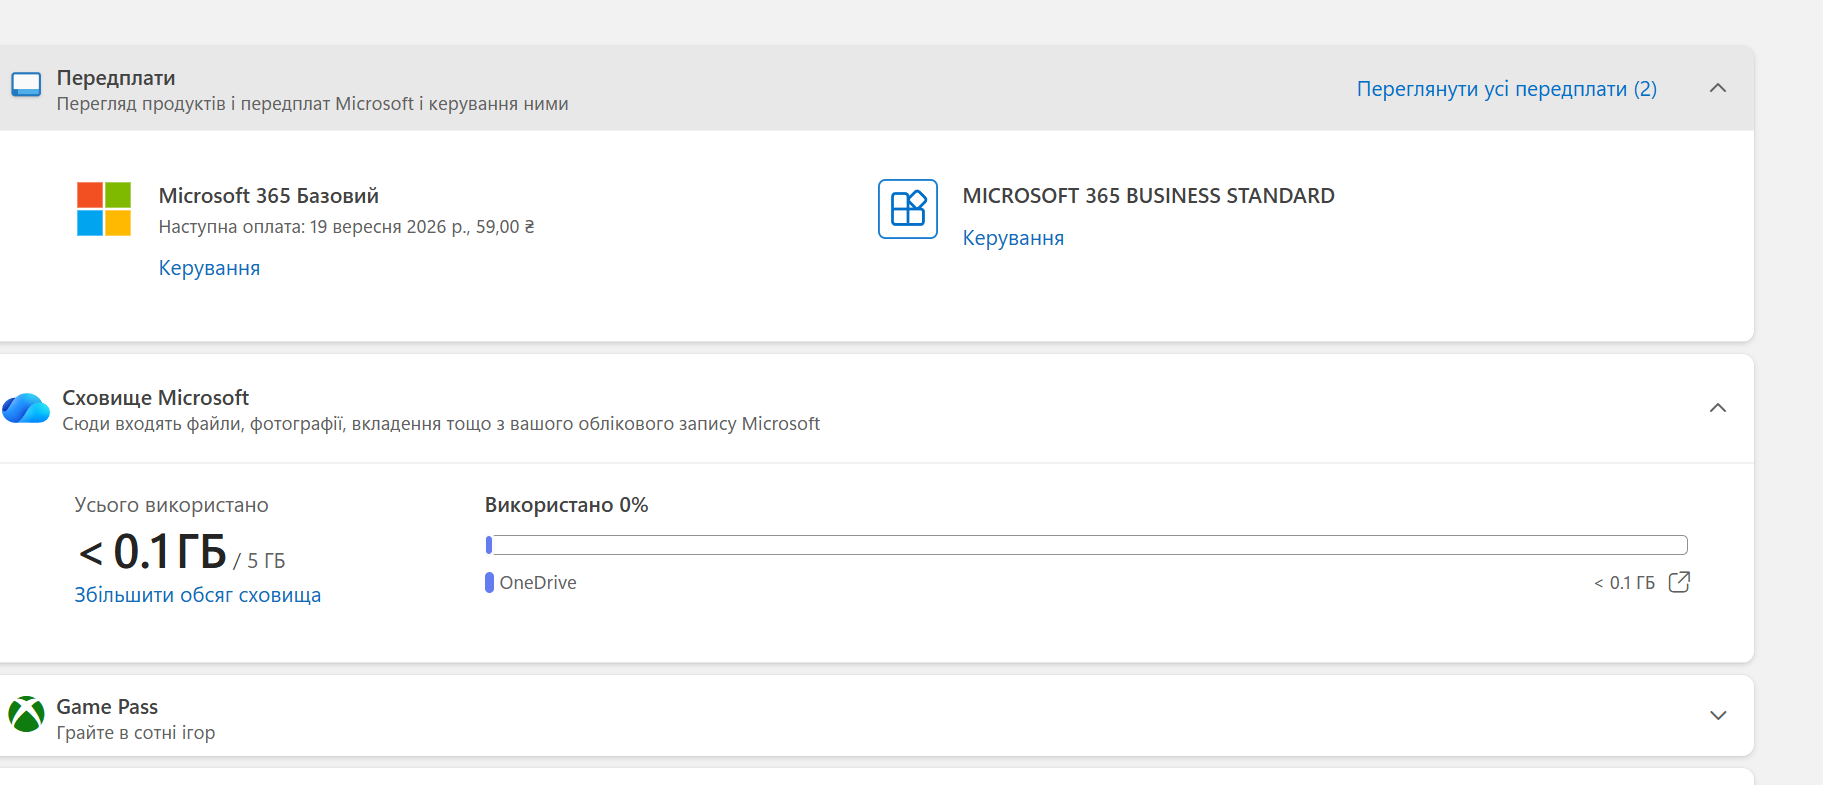This screenshot has height=785, width=1823.
Task: Click the Business Standard apps icon
Action: 908,209
